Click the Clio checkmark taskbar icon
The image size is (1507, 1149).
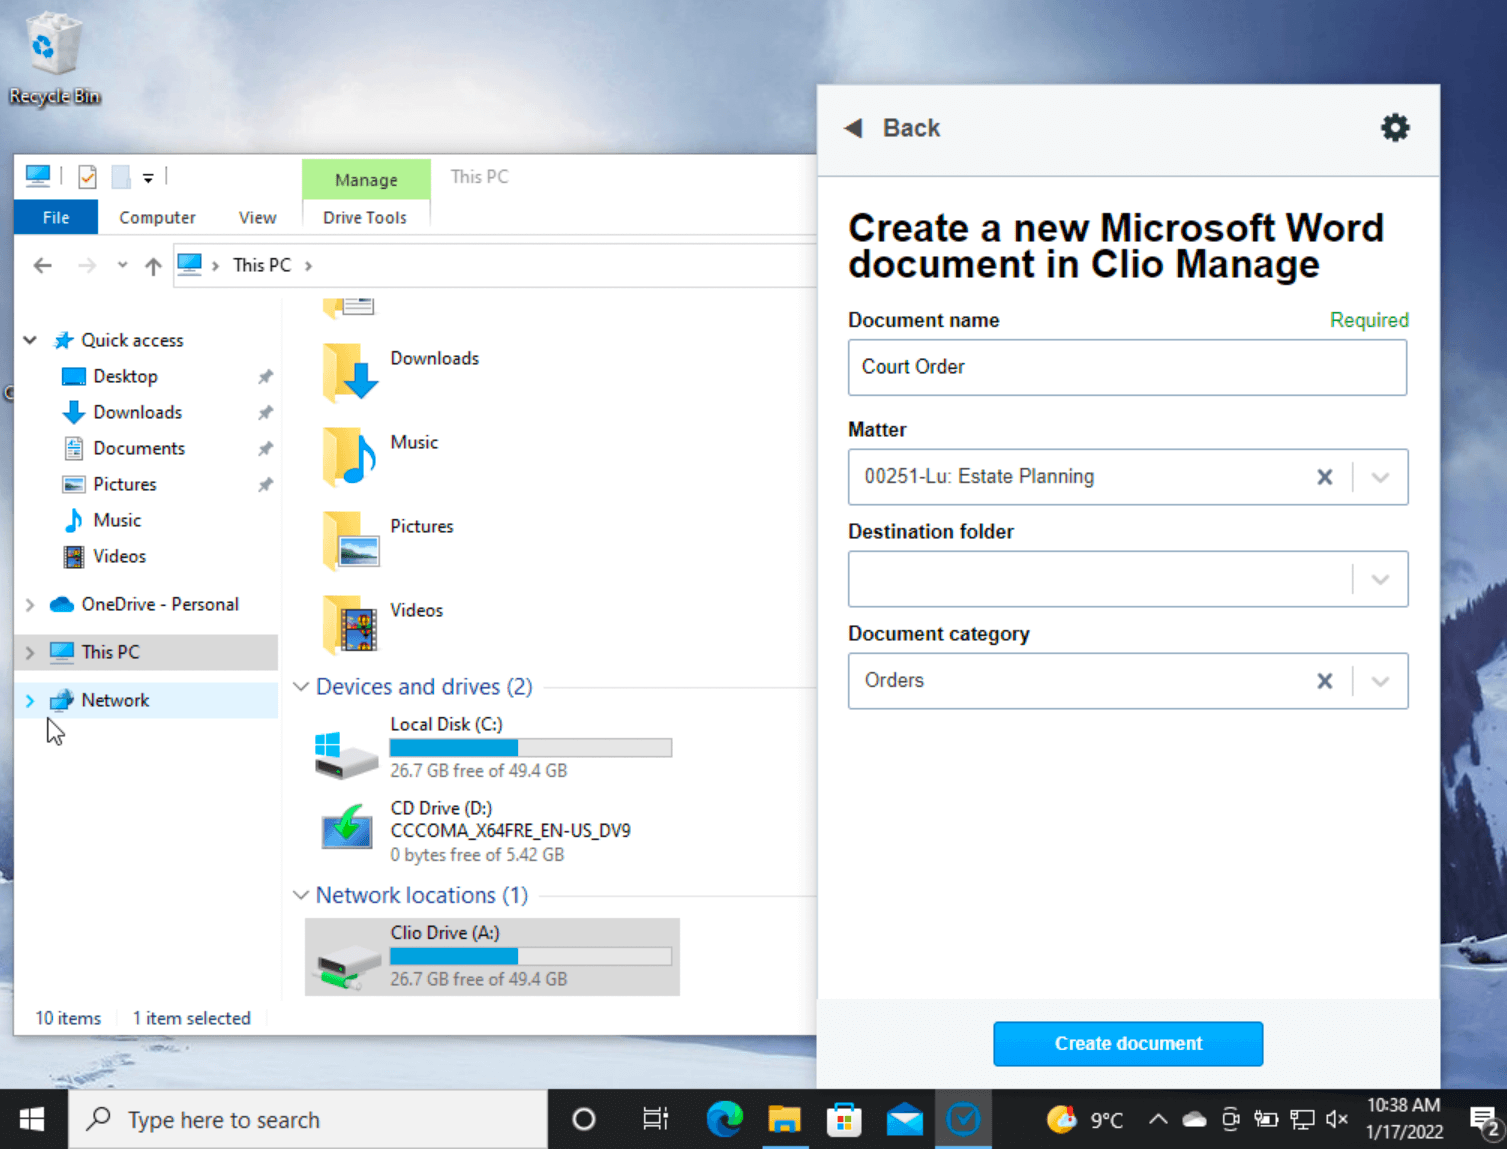963,1119
